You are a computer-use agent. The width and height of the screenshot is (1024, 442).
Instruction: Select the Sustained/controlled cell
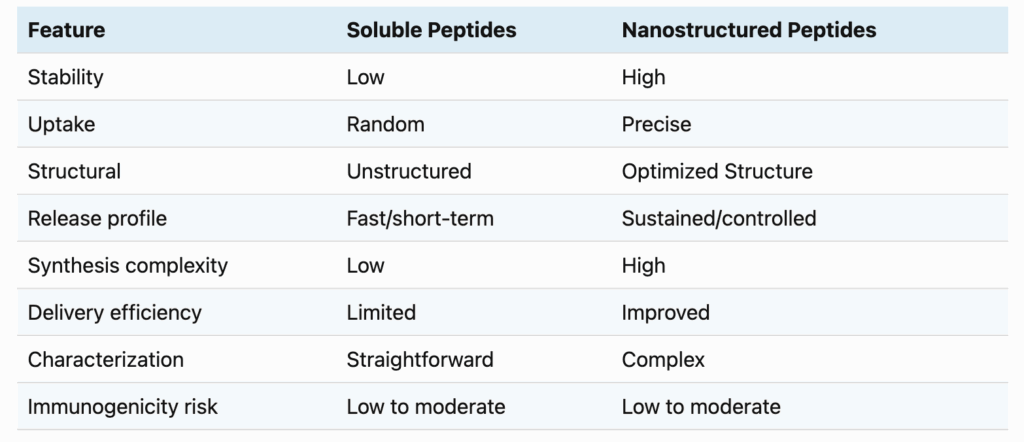719,218
